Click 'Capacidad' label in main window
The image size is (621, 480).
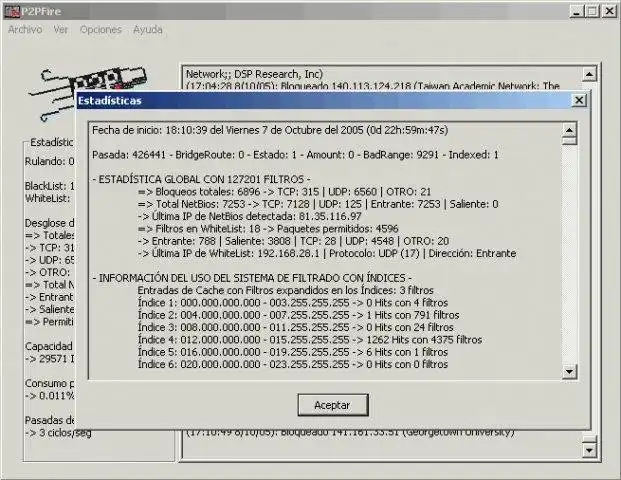(x=49, y=346)
